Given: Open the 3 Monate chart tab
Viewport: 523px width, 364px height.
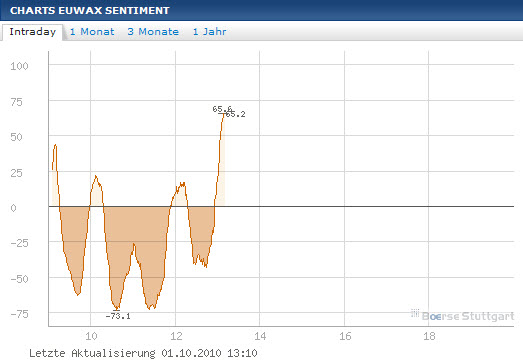Looking at the screenshot, I should (153, 32).
